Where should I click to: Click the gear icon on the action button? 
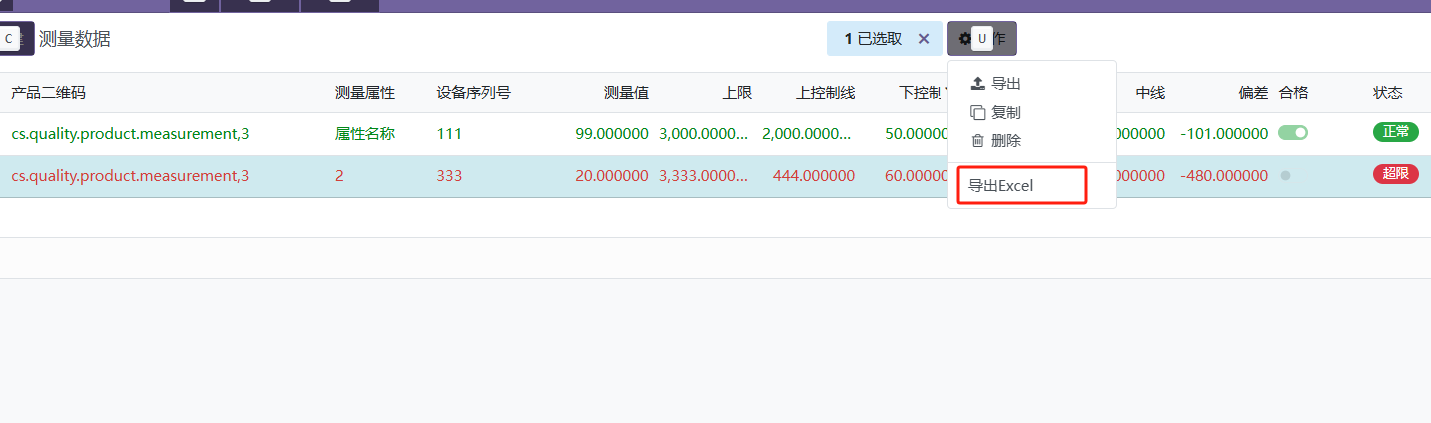pos(964,39)
